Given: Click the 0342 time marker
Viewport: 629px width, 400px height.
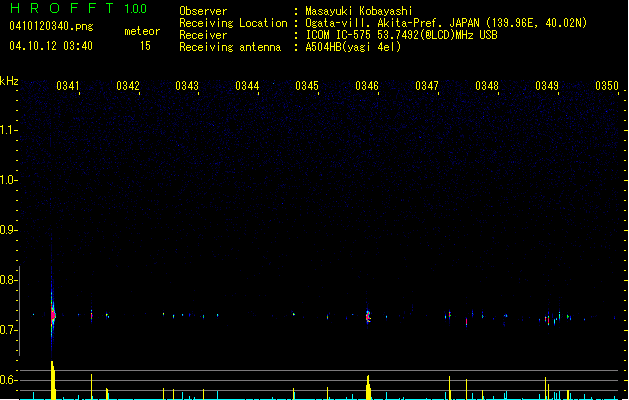Looking at the screenshot, I should (128, 86).
